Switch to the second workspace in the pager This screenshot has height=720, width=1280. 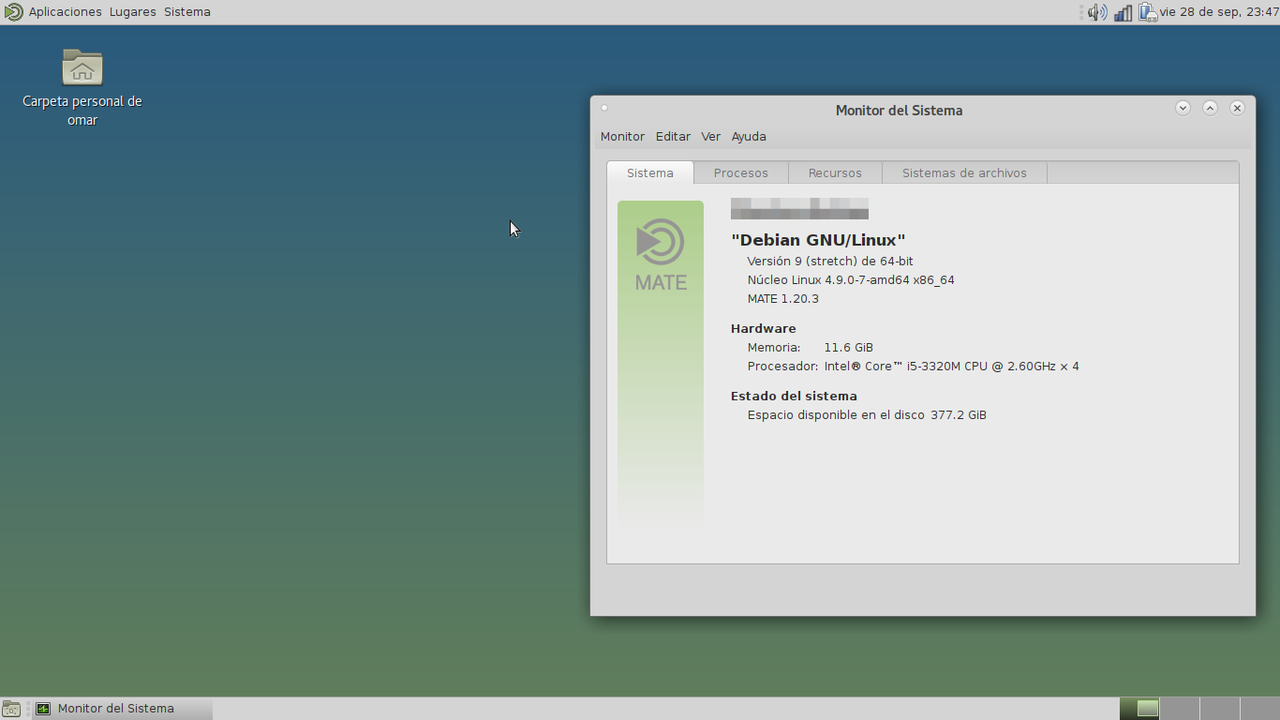[x=1178, y=708]
